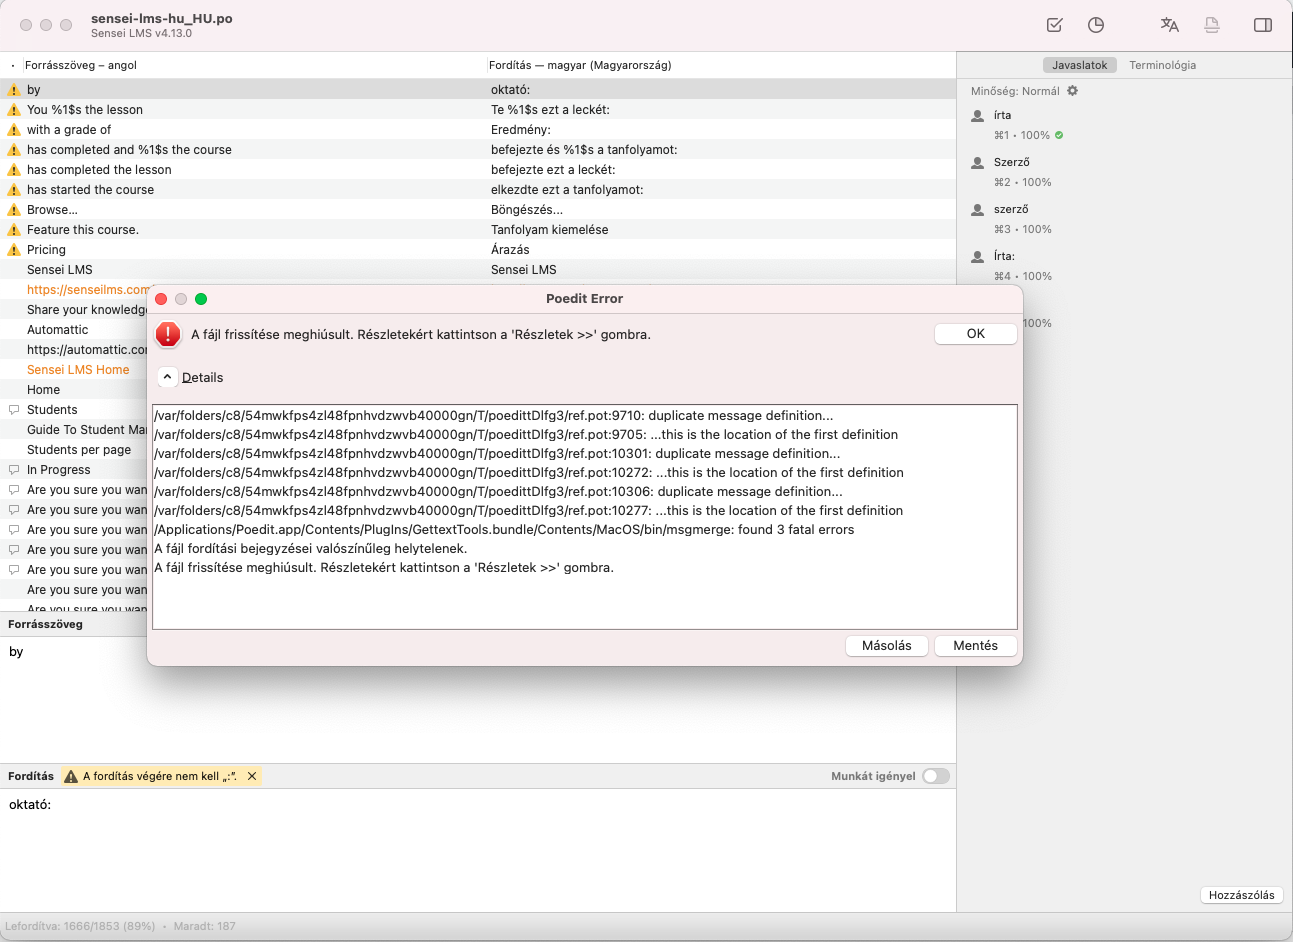Click the Update from source document icon

coord(1211,25)
